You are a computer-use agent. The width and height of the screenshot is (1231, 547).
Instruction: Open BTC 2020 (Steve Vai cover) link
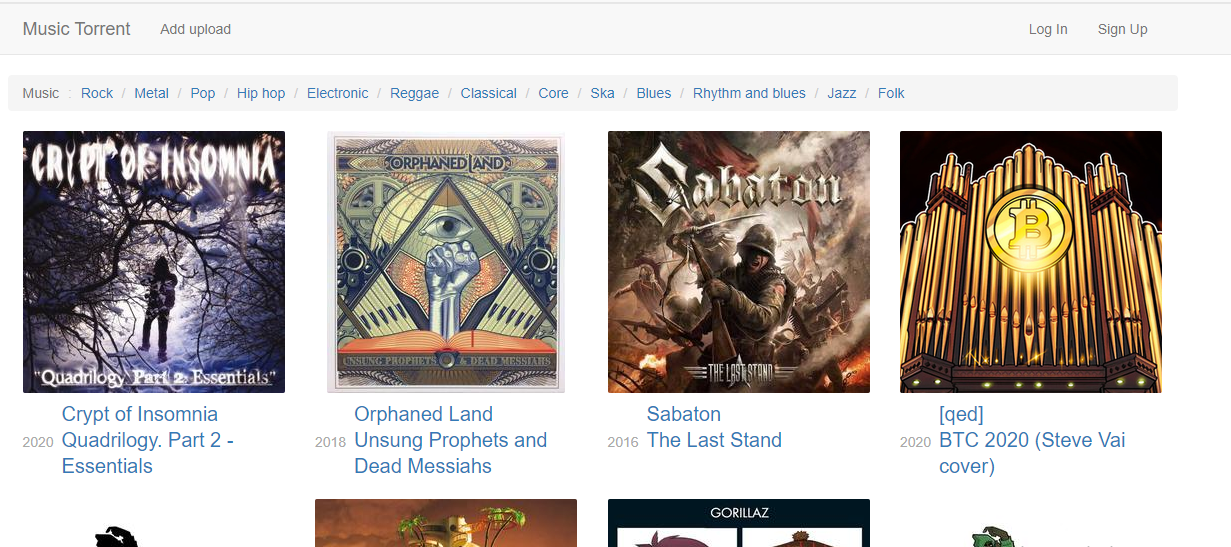click(1032, 453)
